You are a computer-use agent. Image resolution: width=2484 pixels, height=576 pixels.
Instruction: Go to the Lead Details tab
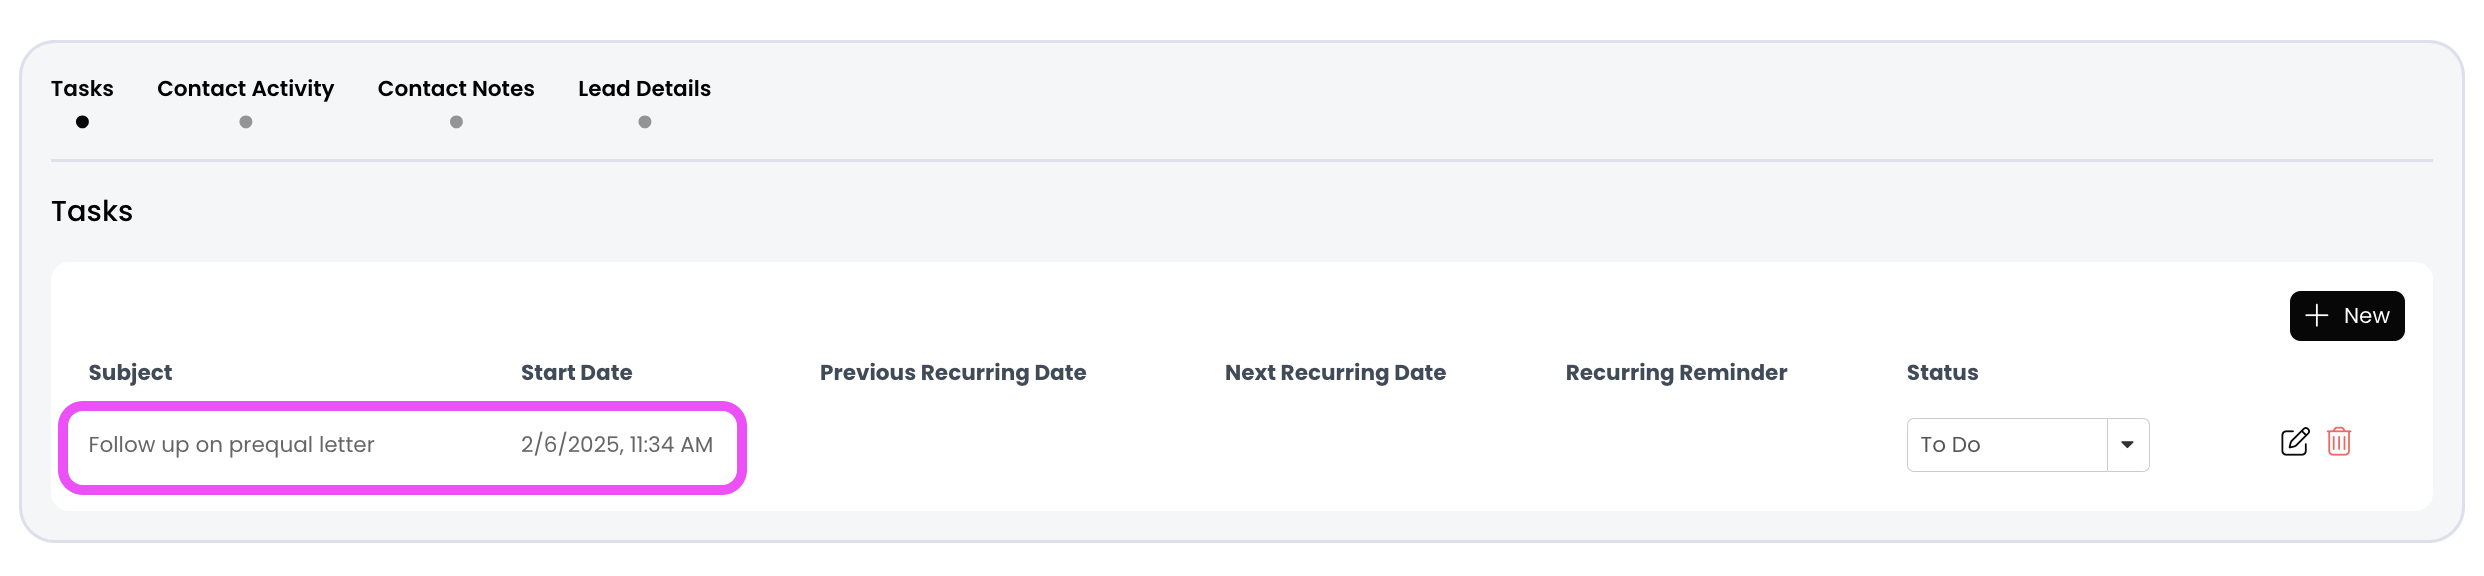[644, 89]
